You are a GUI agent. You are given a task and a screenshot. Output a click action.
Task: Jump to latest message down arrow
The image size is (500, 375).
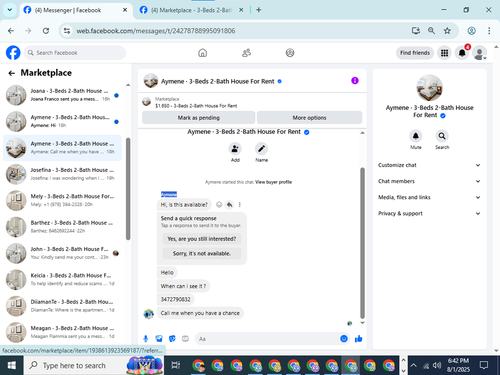[x=362, y=323]
